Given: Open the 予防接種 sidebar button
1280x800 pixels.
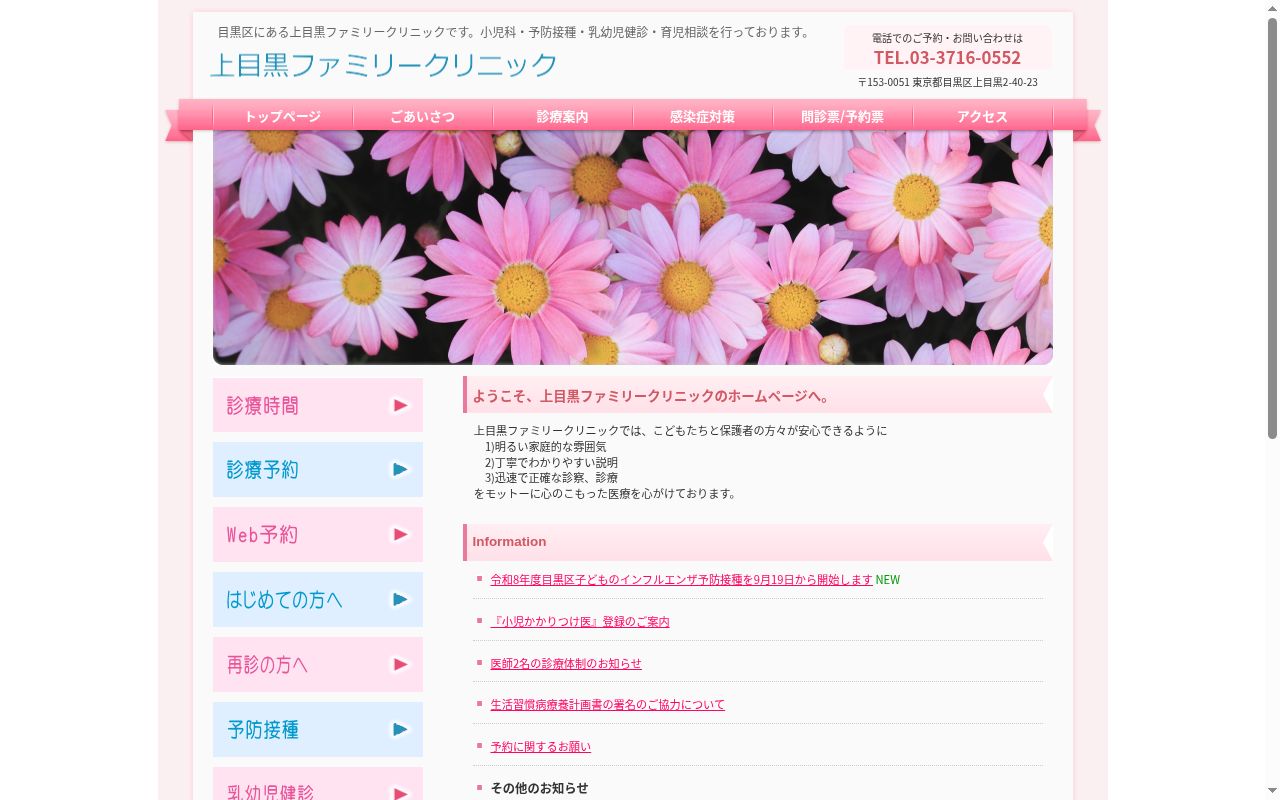Looking at the screenshot, I should pyautogui.click(x=318, y=730).
